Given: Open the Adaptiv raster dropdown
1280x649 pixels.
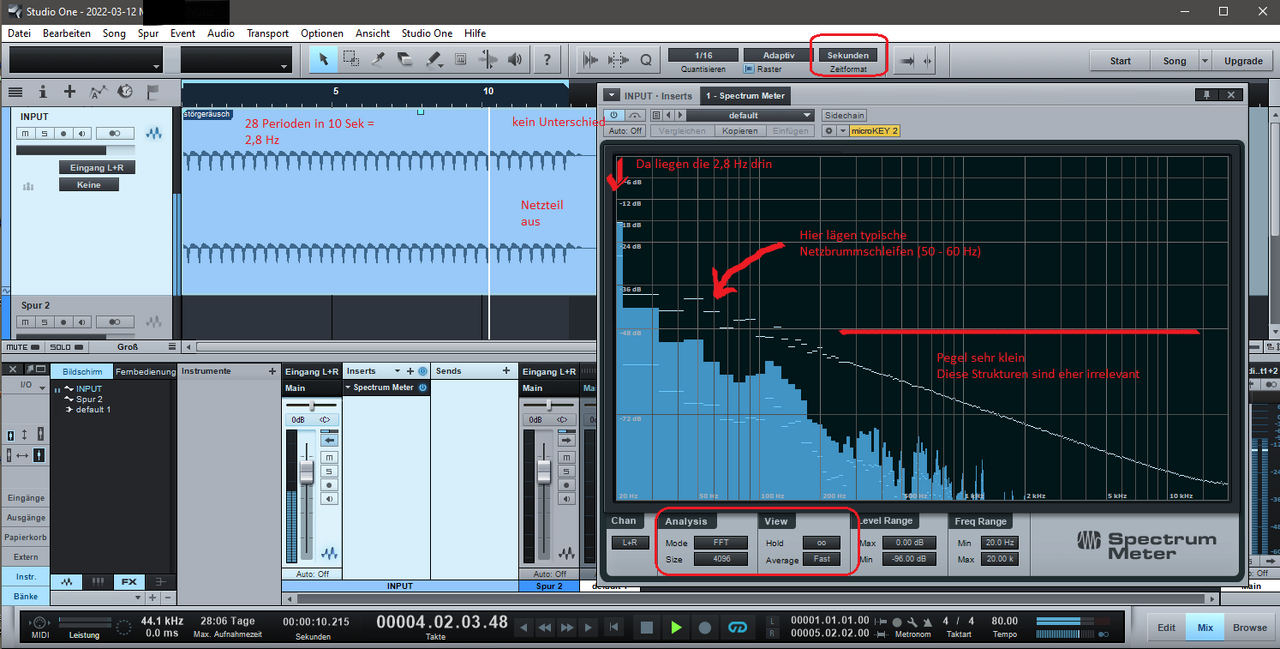Looking at the screenshot, I should point(778,55).
